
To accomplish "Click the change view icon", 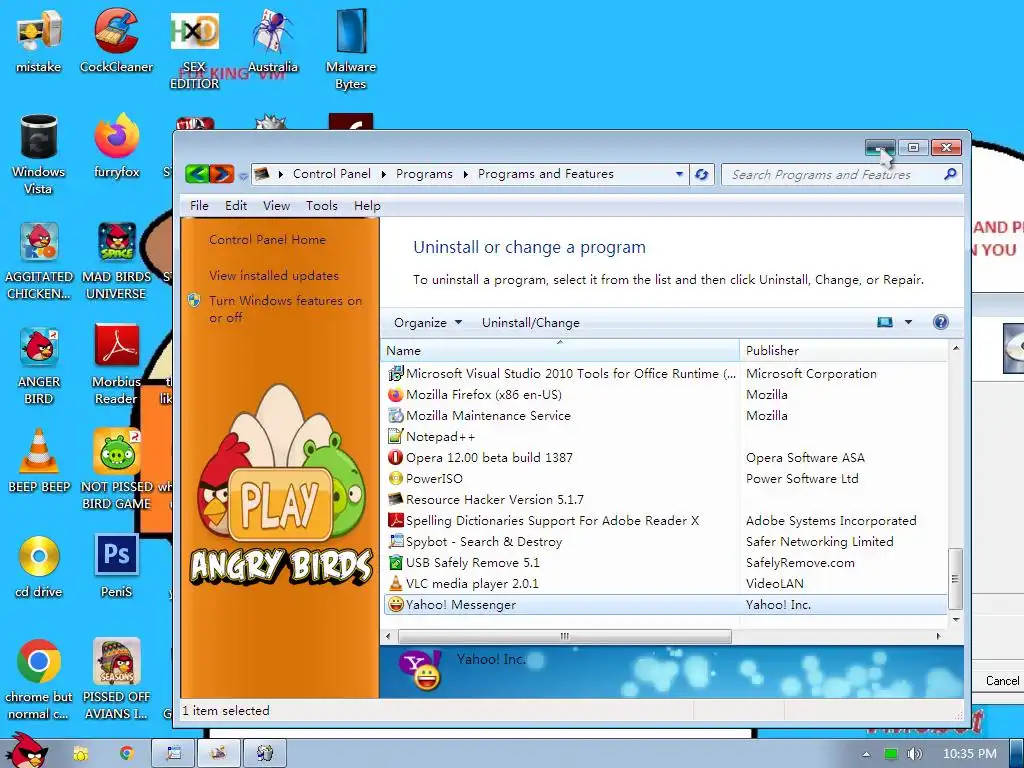I will click(x=885, y=322).
